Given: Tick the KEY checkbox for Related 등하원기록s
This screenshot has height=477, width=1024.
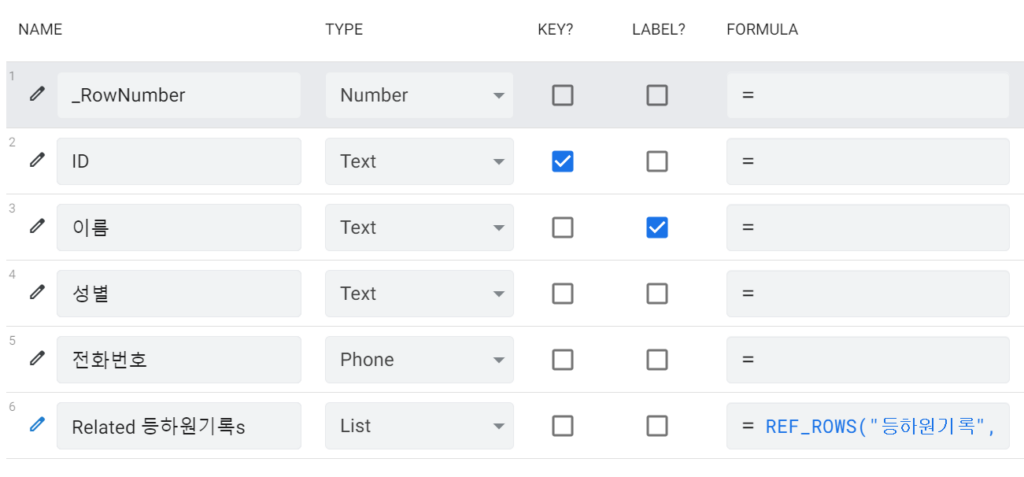Looking at the screenshot, I should [x=562, y=426].
